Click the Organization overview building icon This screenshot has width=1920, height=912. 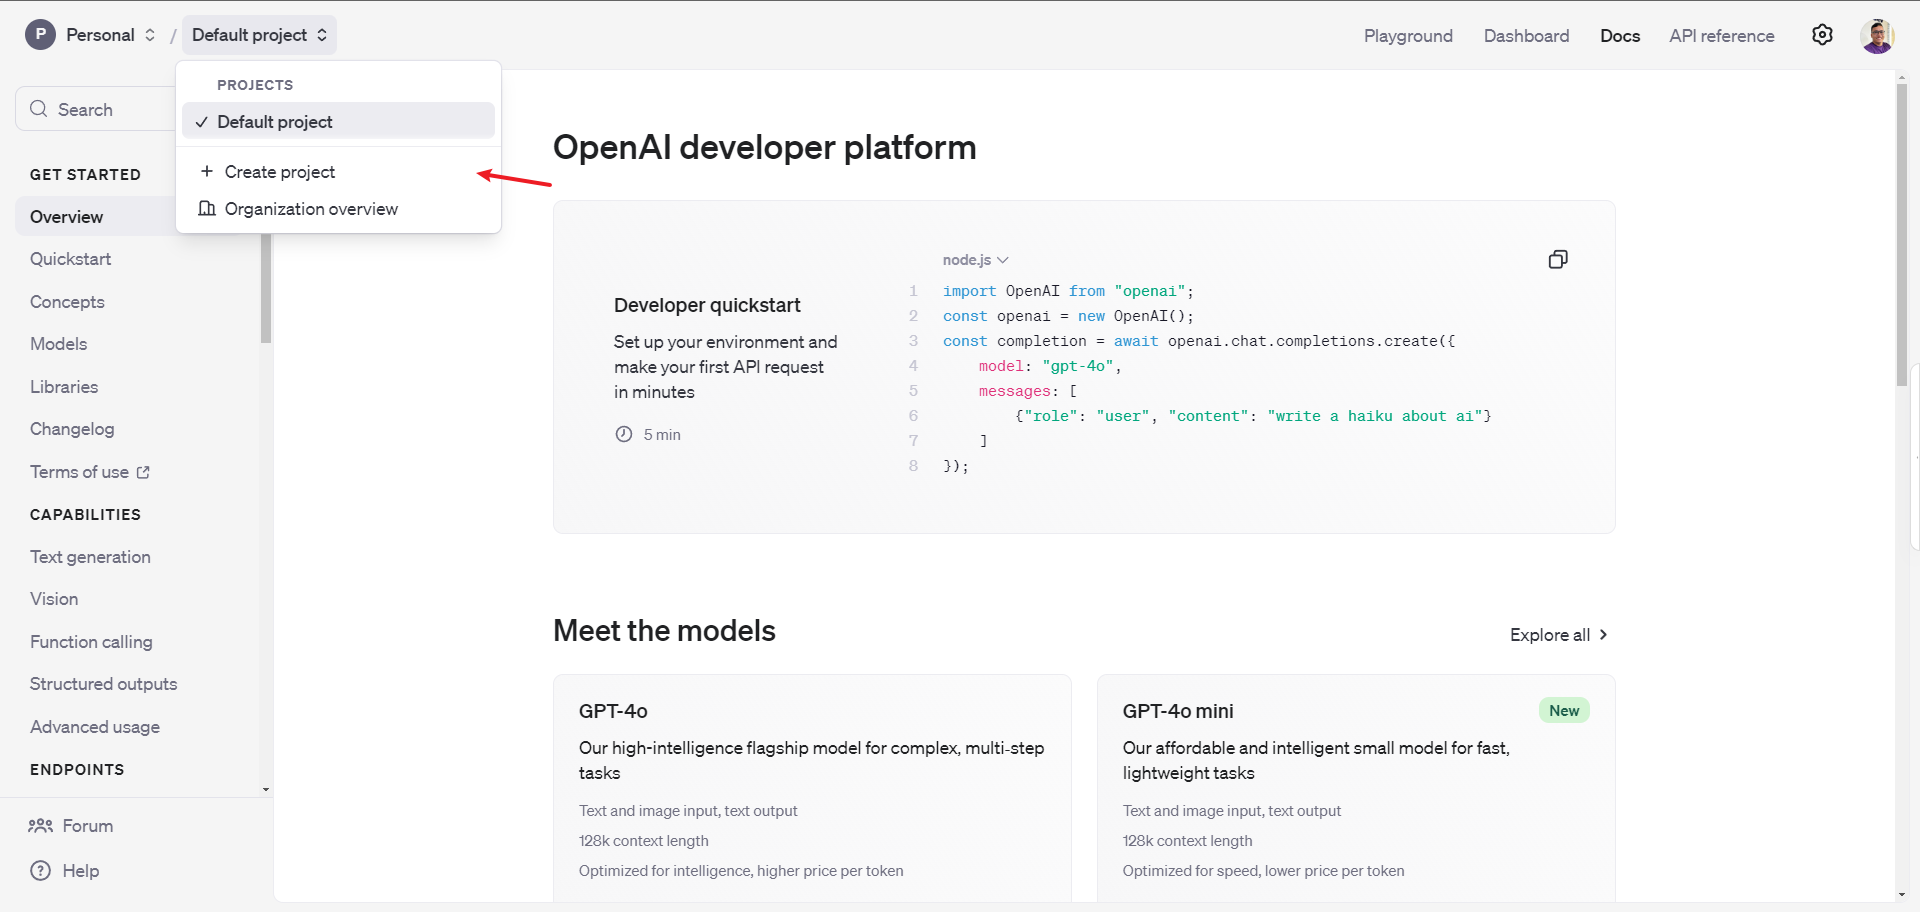(207, 209)
